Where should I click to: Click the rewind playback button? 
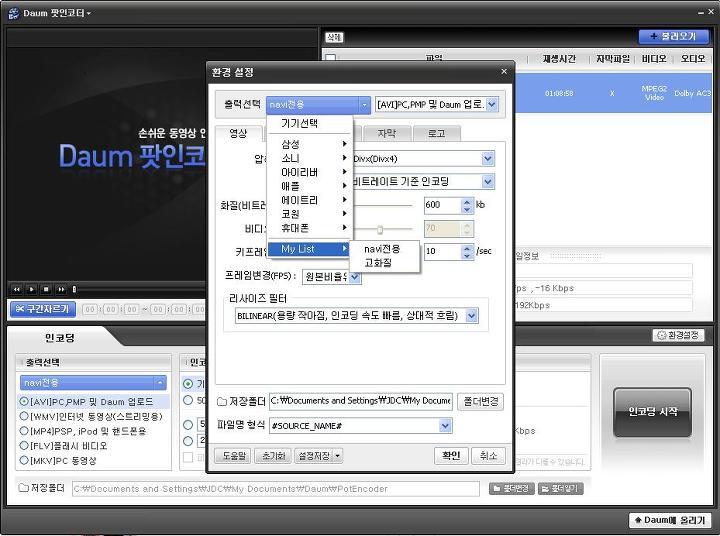[x=17, y=289]
